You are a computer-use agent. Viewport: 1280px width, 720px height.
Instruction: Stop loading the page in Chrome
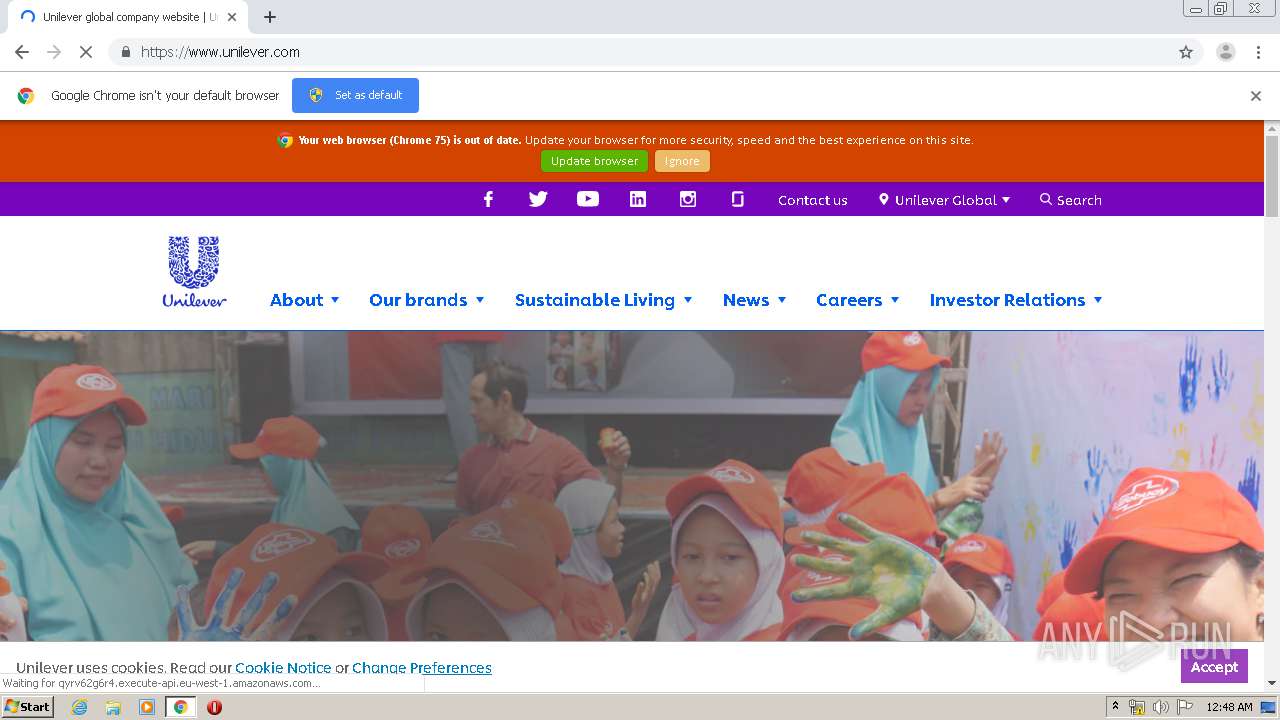(86, 52)
